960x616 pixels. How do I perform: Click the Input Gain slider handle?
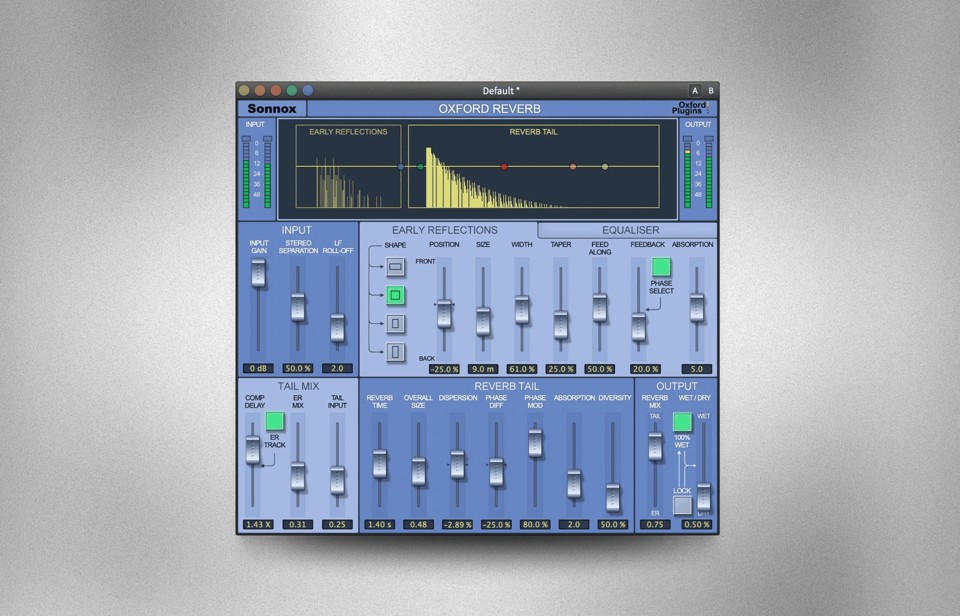[x=258, y=273]
